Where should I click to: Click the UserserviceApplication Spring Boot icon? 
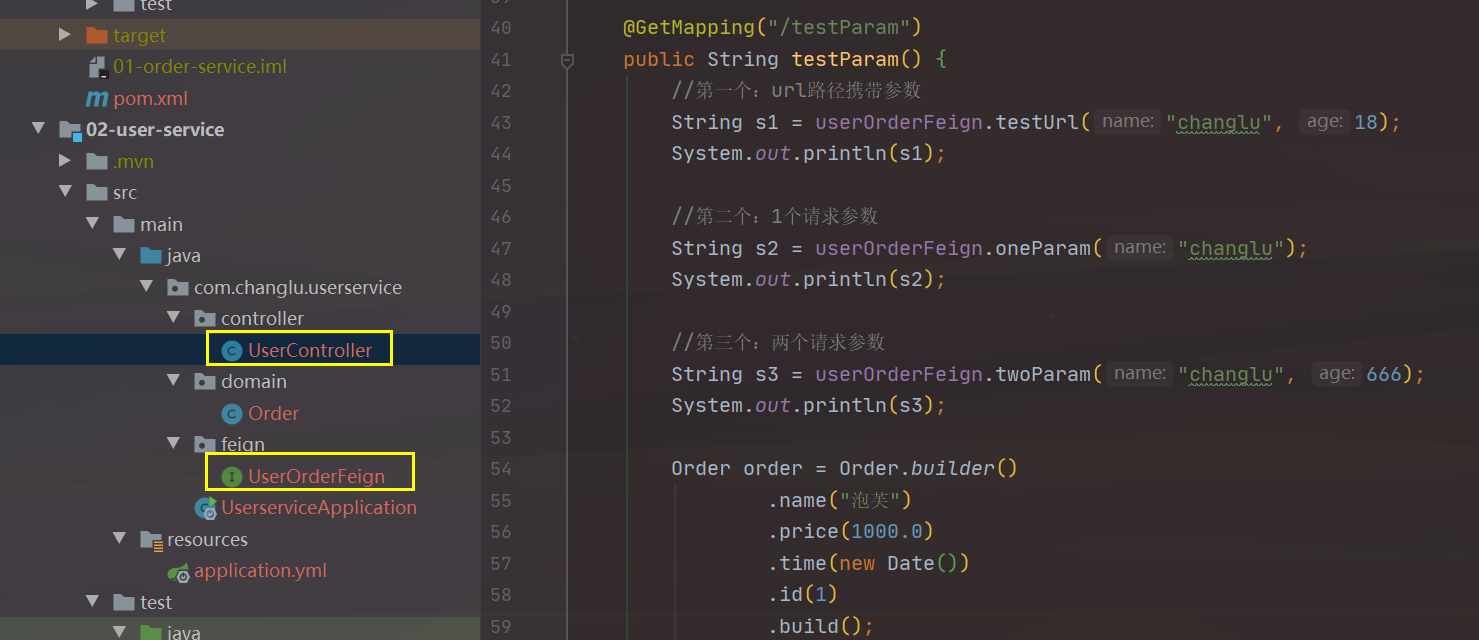(x=207, y=508)
